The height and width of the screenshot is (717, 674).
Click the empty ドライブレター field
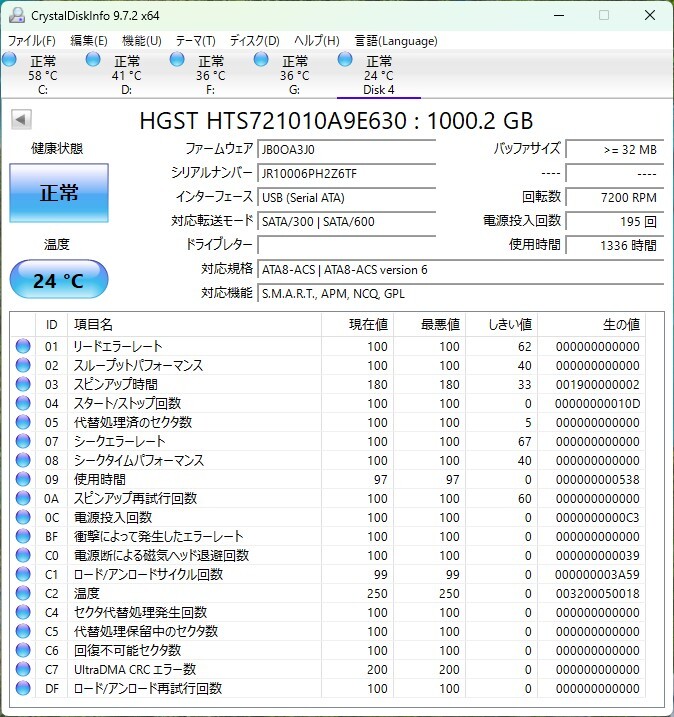(347, 245)
